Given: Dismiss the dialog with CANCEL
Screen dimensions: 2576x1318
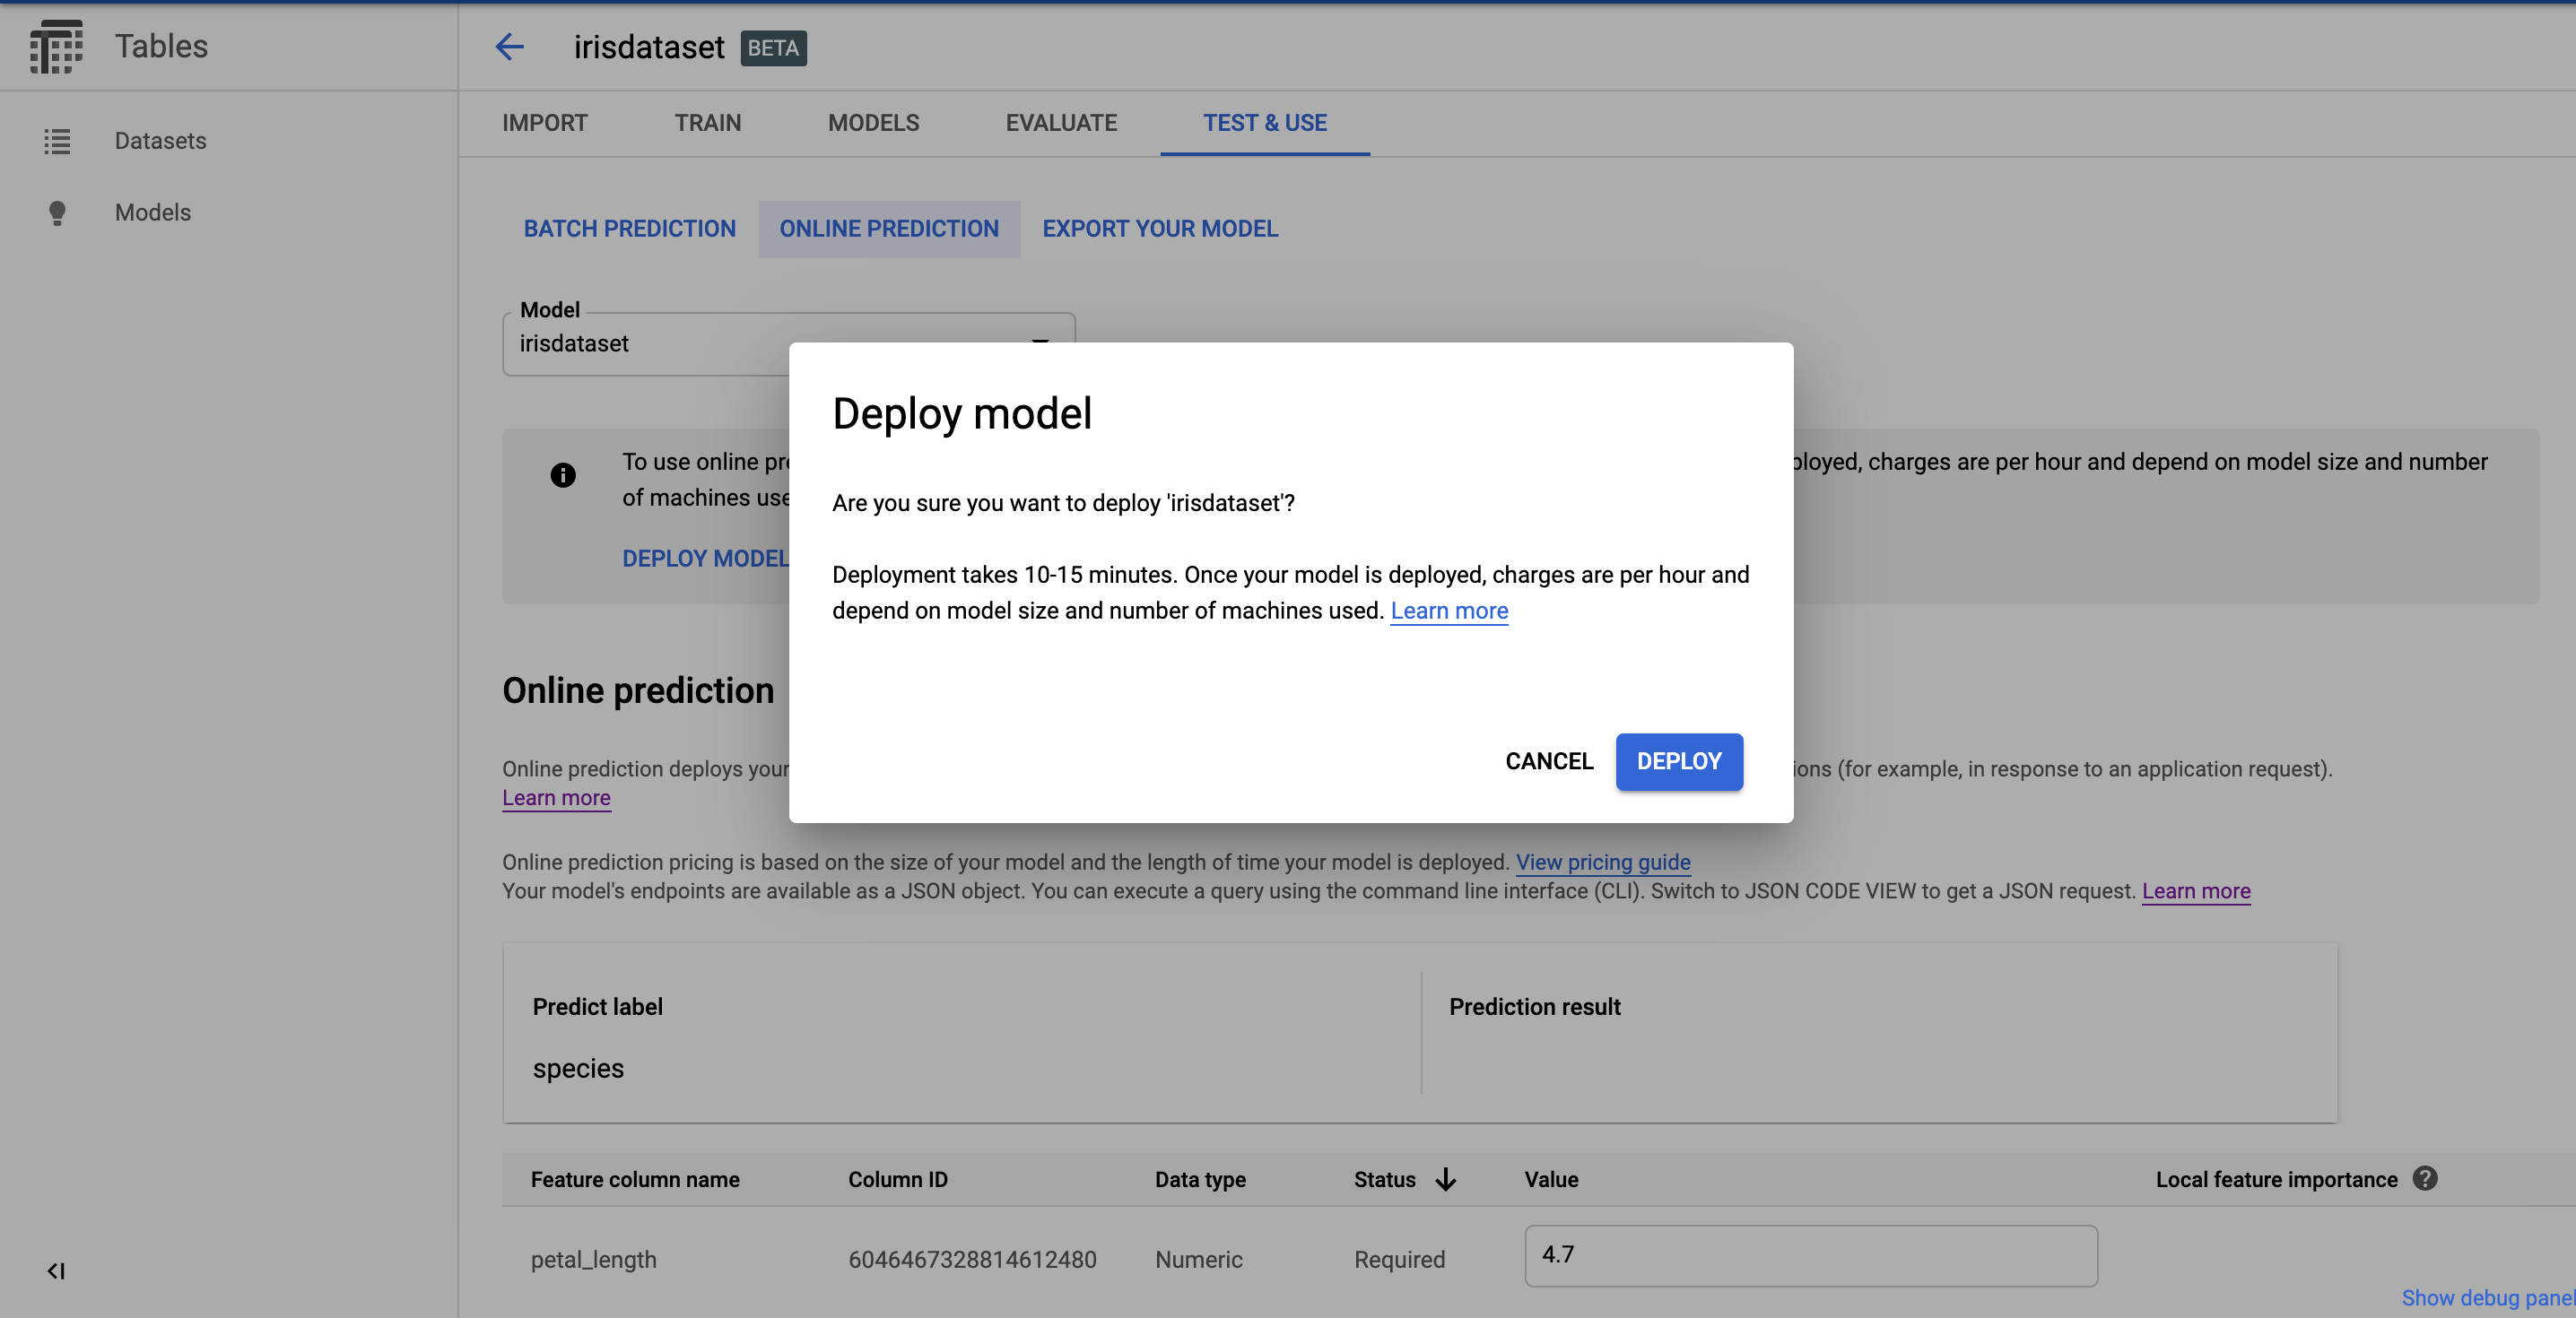Looking at the screenshot, I should (x=1548, y=761).
